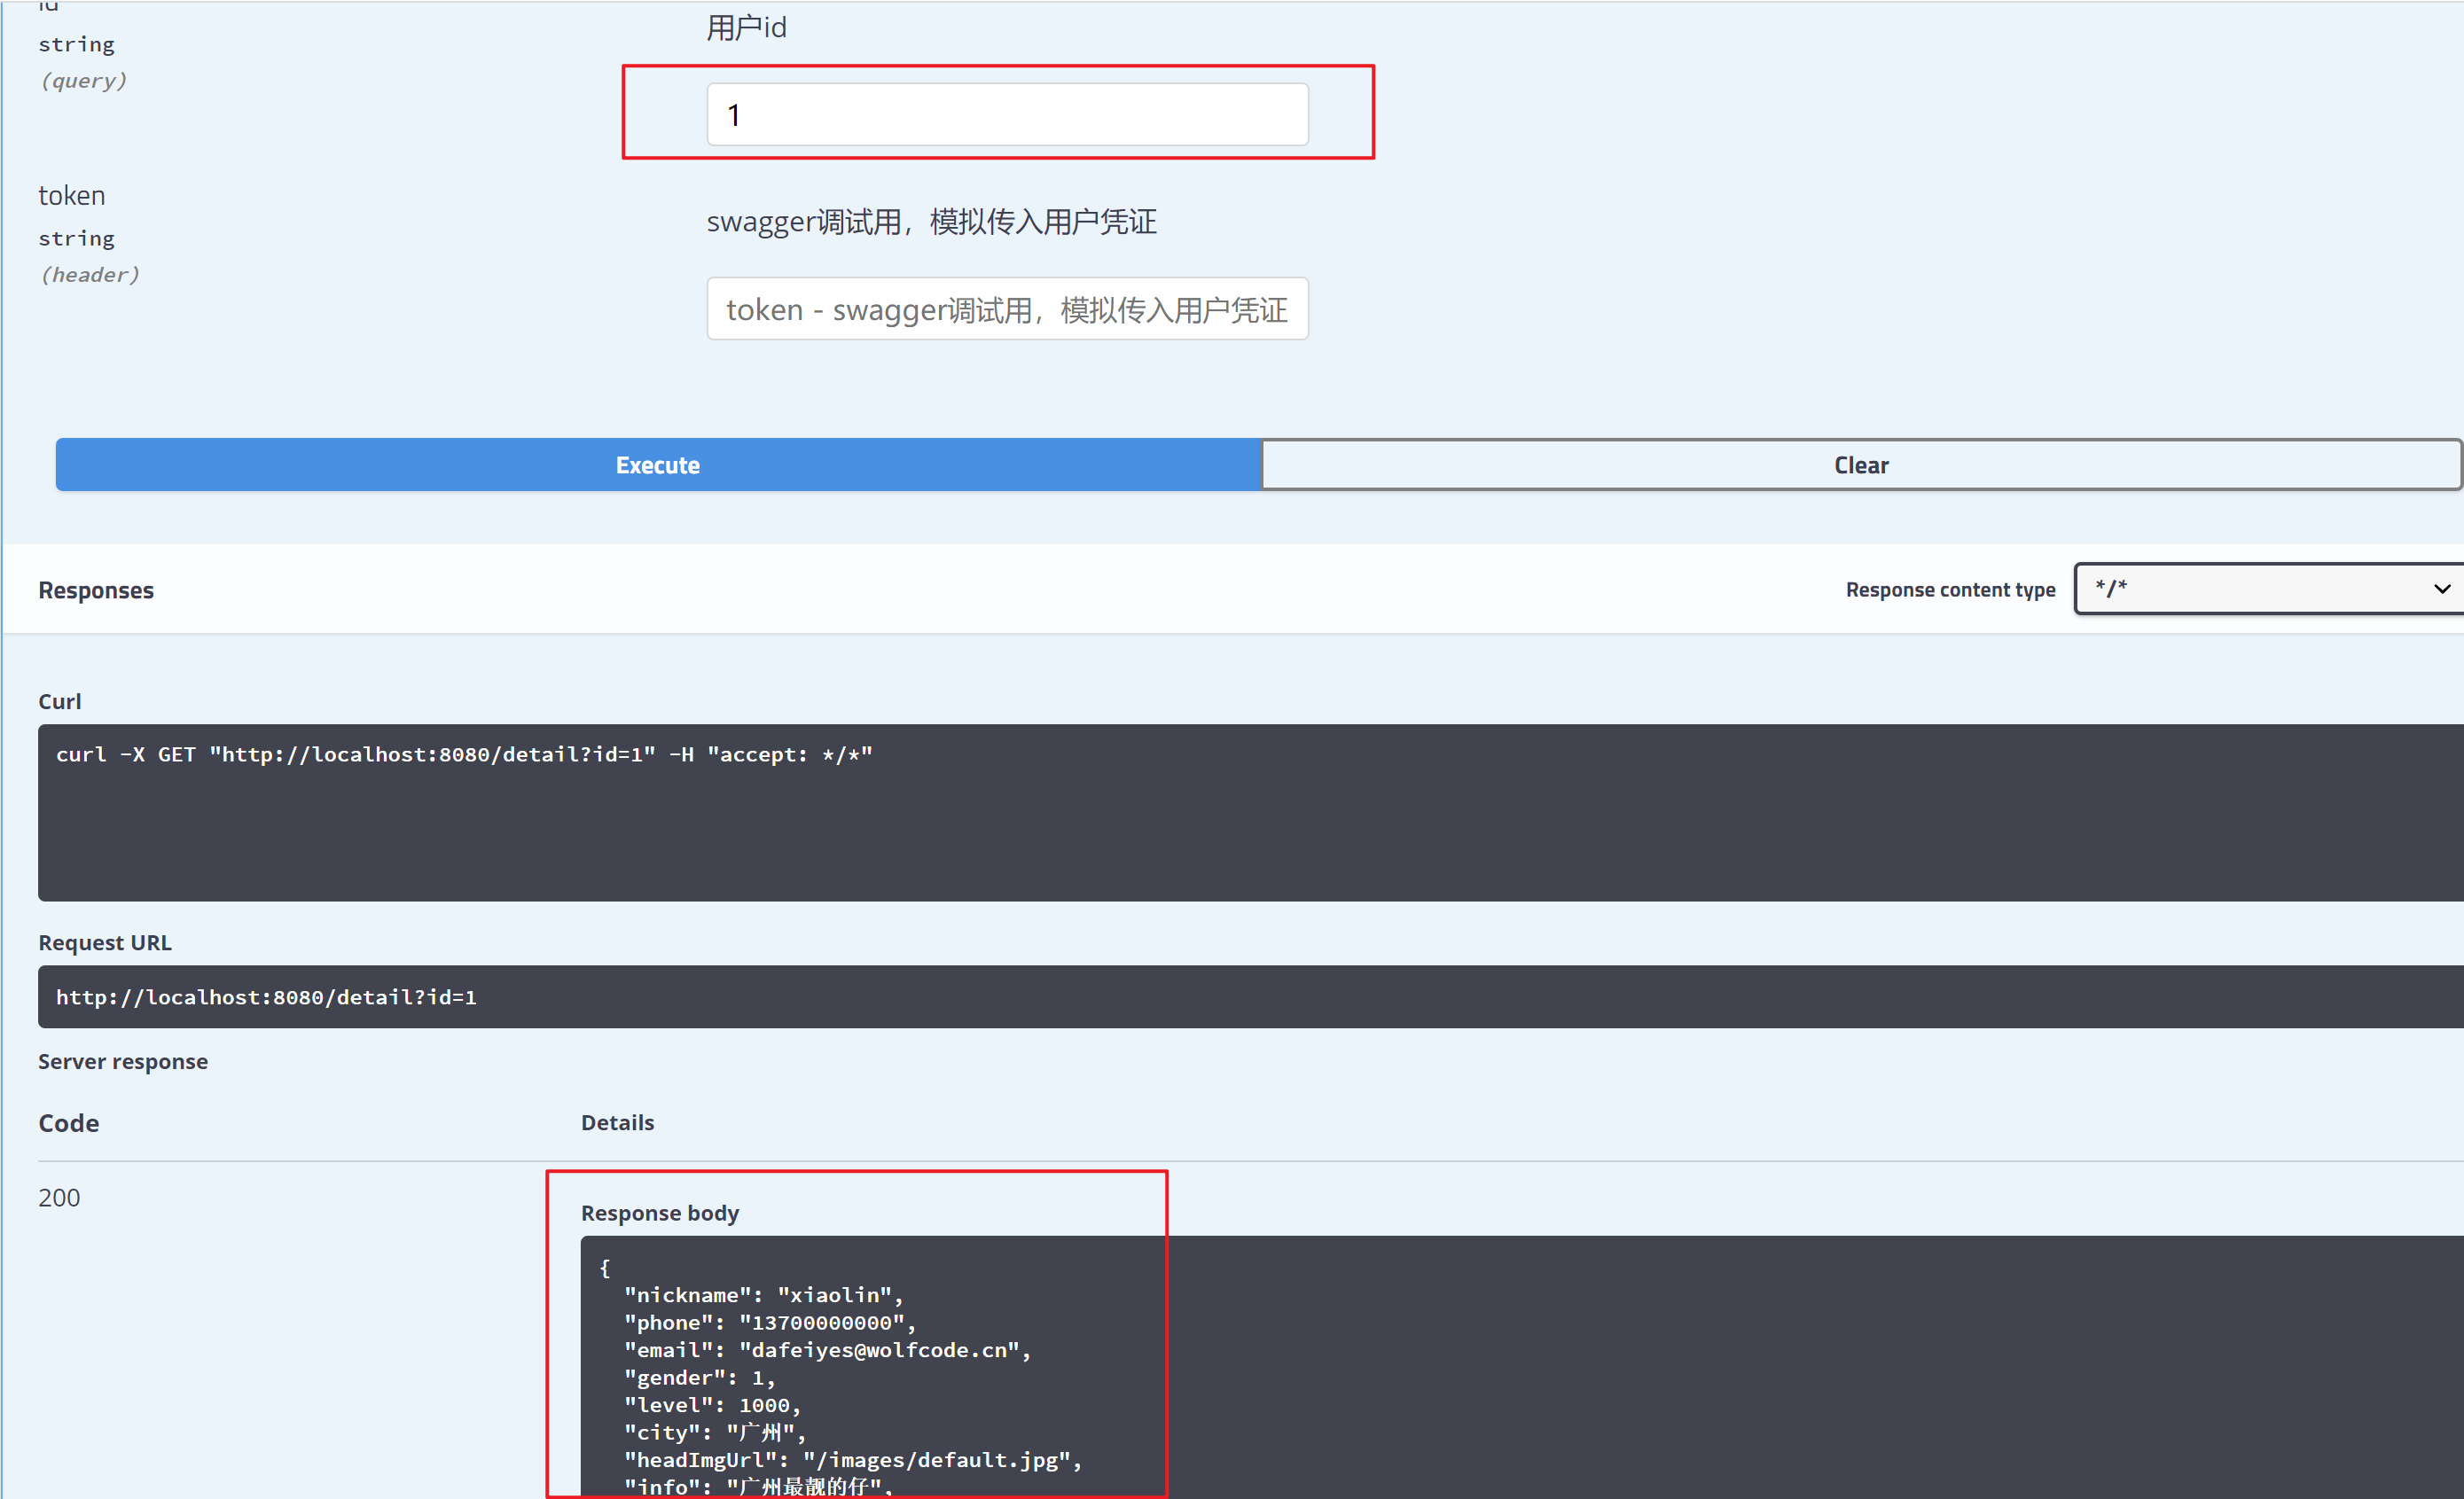Click the Curl section label

coord(60,702)
